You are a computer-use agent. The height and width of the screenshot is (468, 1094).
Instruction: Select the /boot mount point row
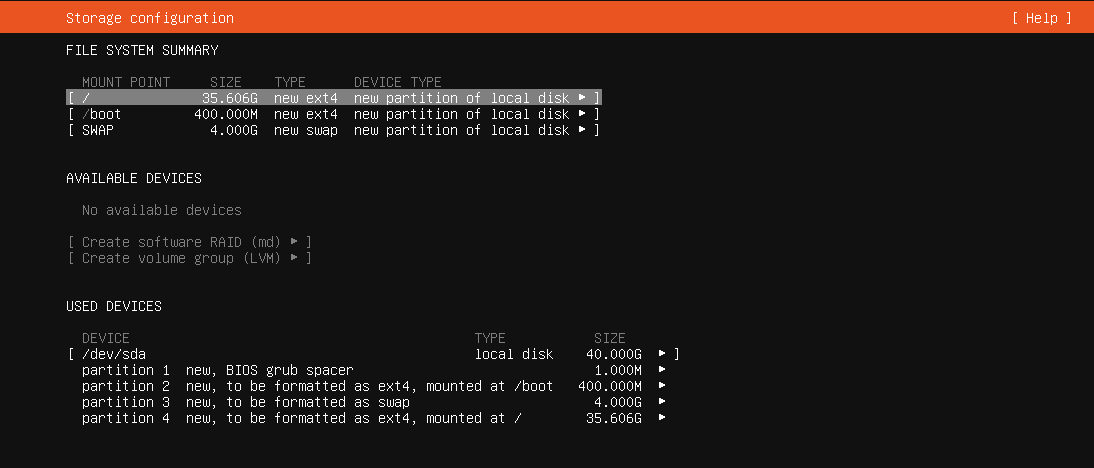334,114
